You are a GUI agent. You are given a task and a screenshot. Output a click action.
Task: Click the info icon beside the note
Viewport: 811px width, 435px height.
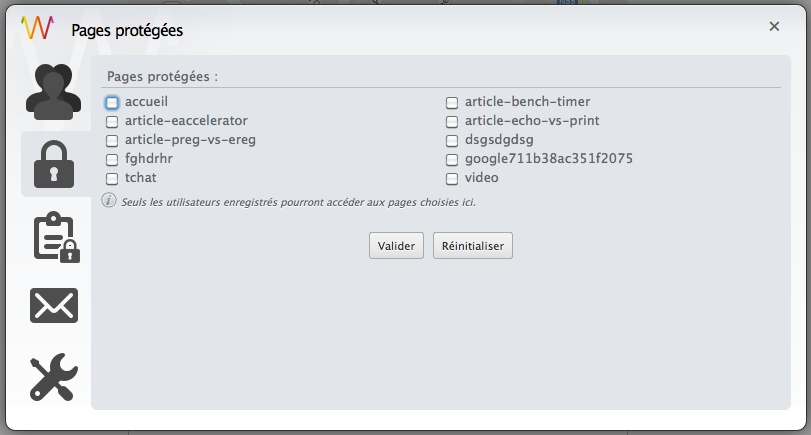110,200
